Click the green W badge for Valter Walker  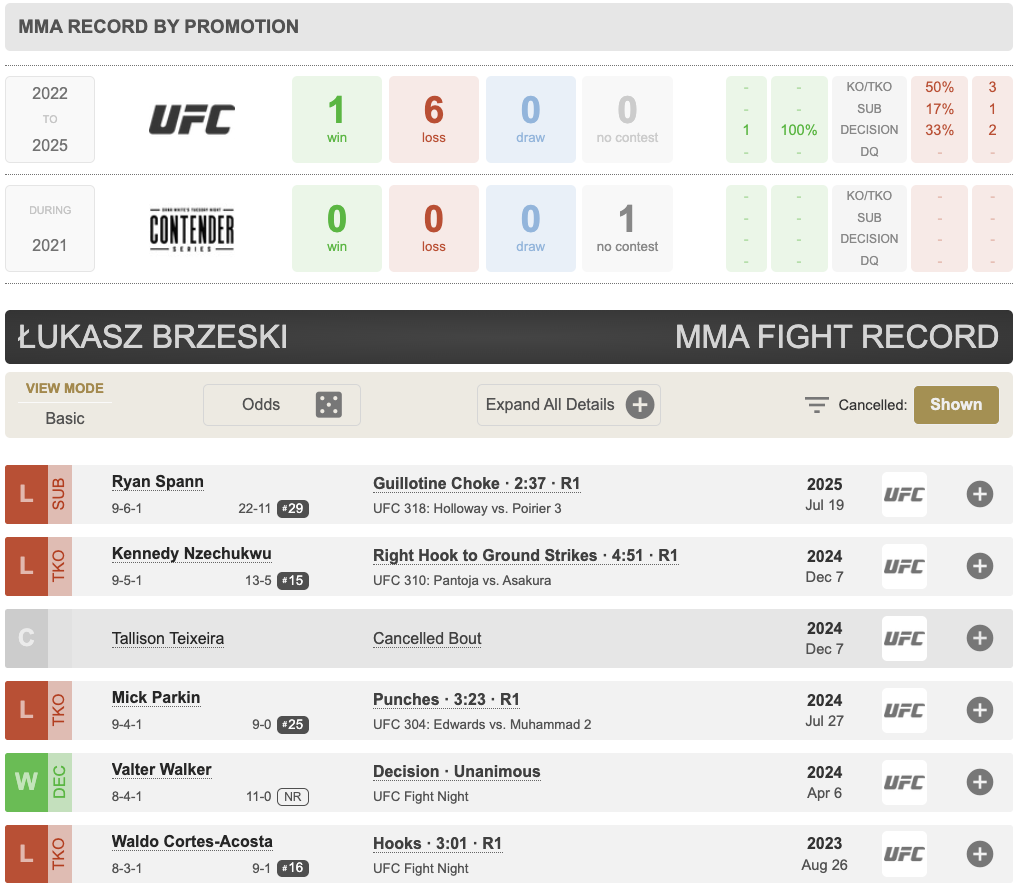(26, 782)
